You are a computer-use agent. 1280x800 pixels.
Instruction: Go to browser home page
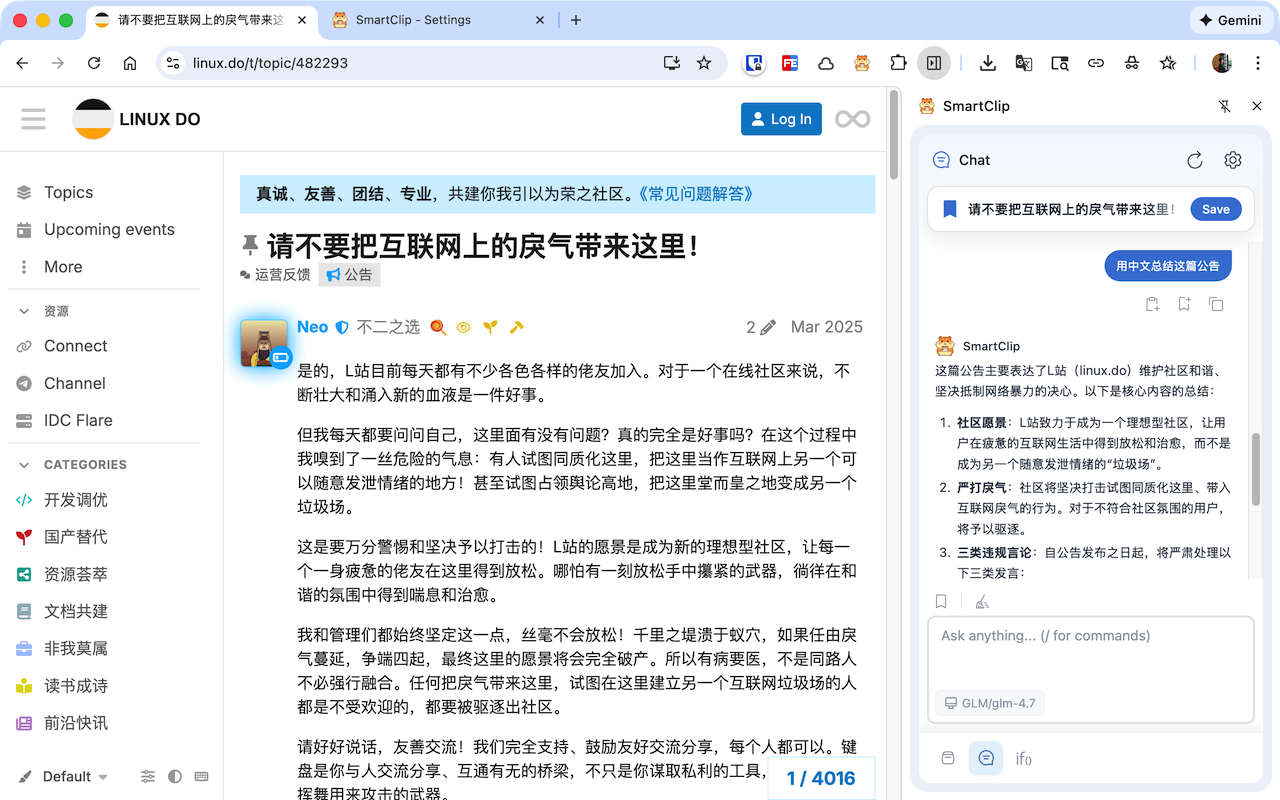pos(130,63)
